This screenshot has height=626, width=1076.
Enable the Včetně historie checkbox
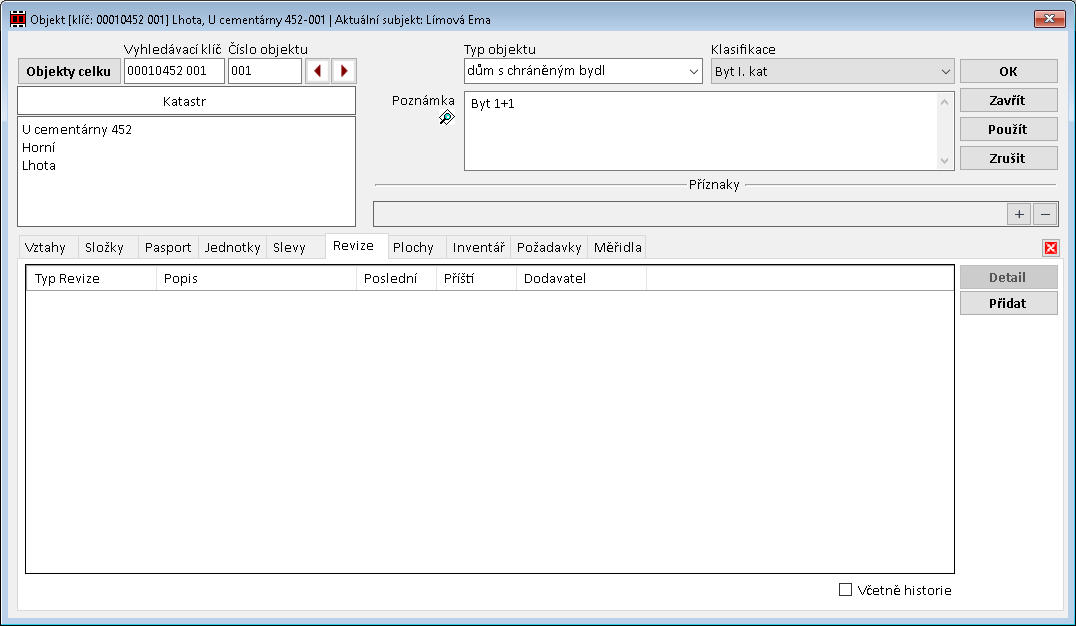click(845, 590)
